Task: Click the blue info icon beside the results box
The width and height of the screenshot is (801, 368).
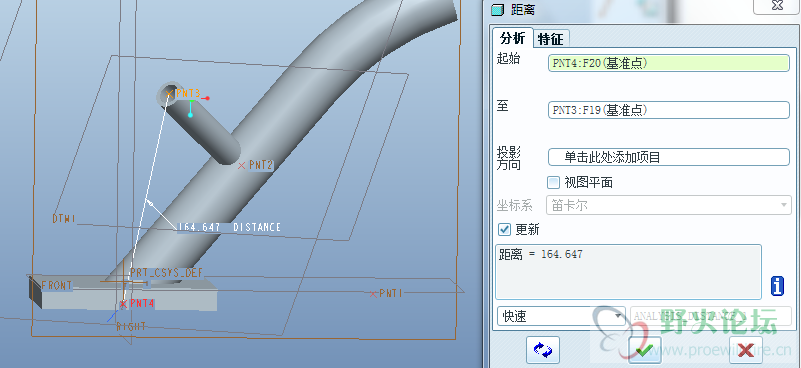Action: tap(777, 286)
